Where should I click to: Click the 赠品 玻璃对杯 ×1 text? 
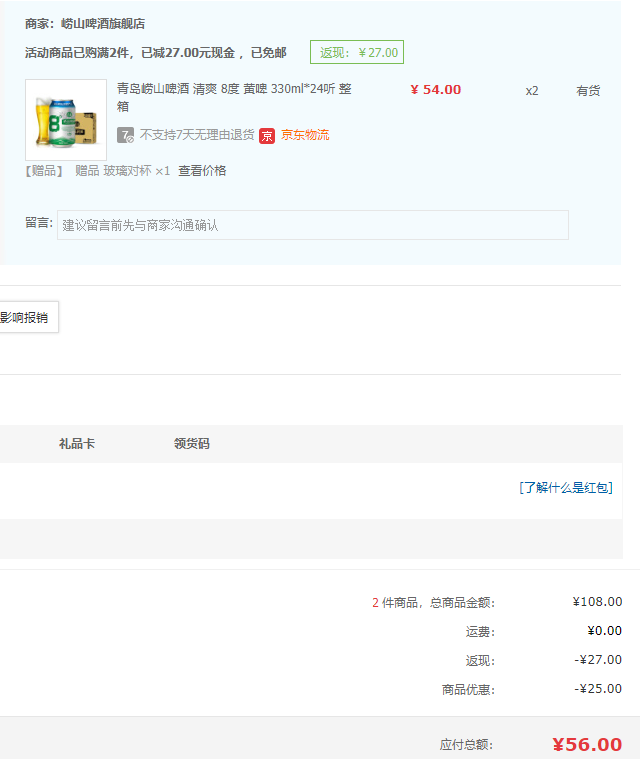coord(122,171)
